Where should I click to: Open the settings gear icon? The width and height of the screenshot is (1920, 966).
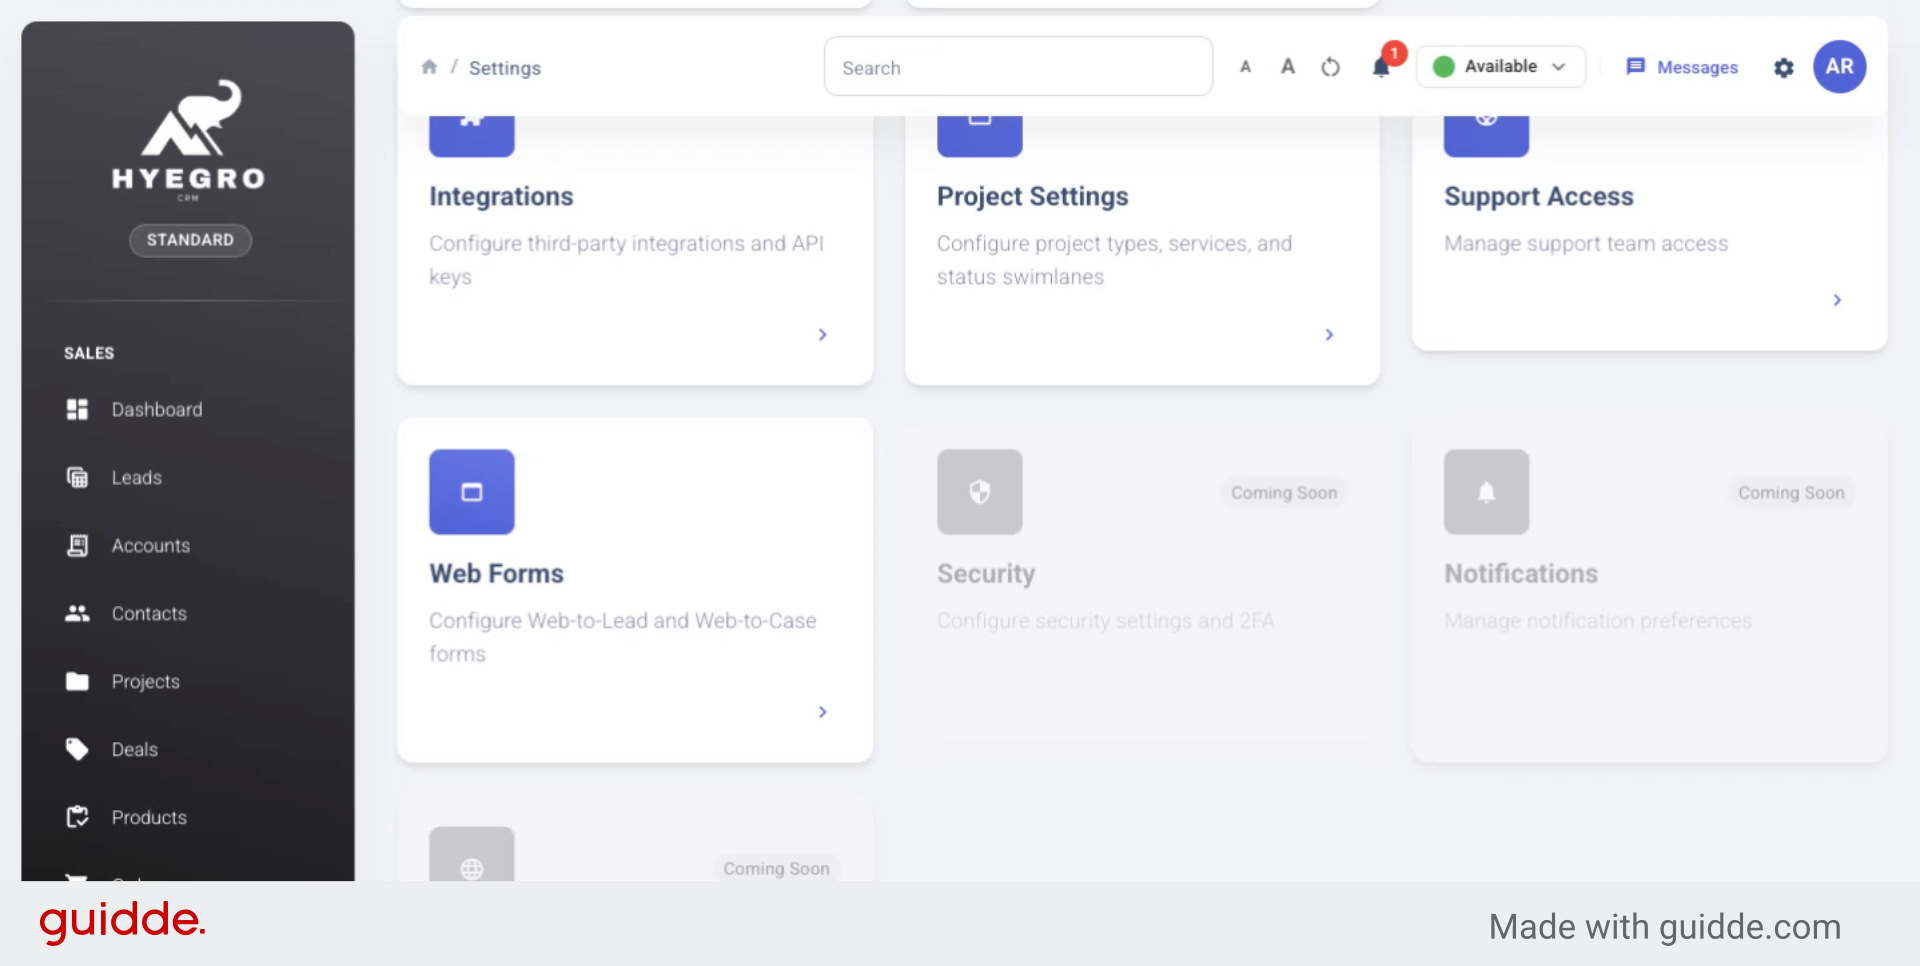(1783, 68)
